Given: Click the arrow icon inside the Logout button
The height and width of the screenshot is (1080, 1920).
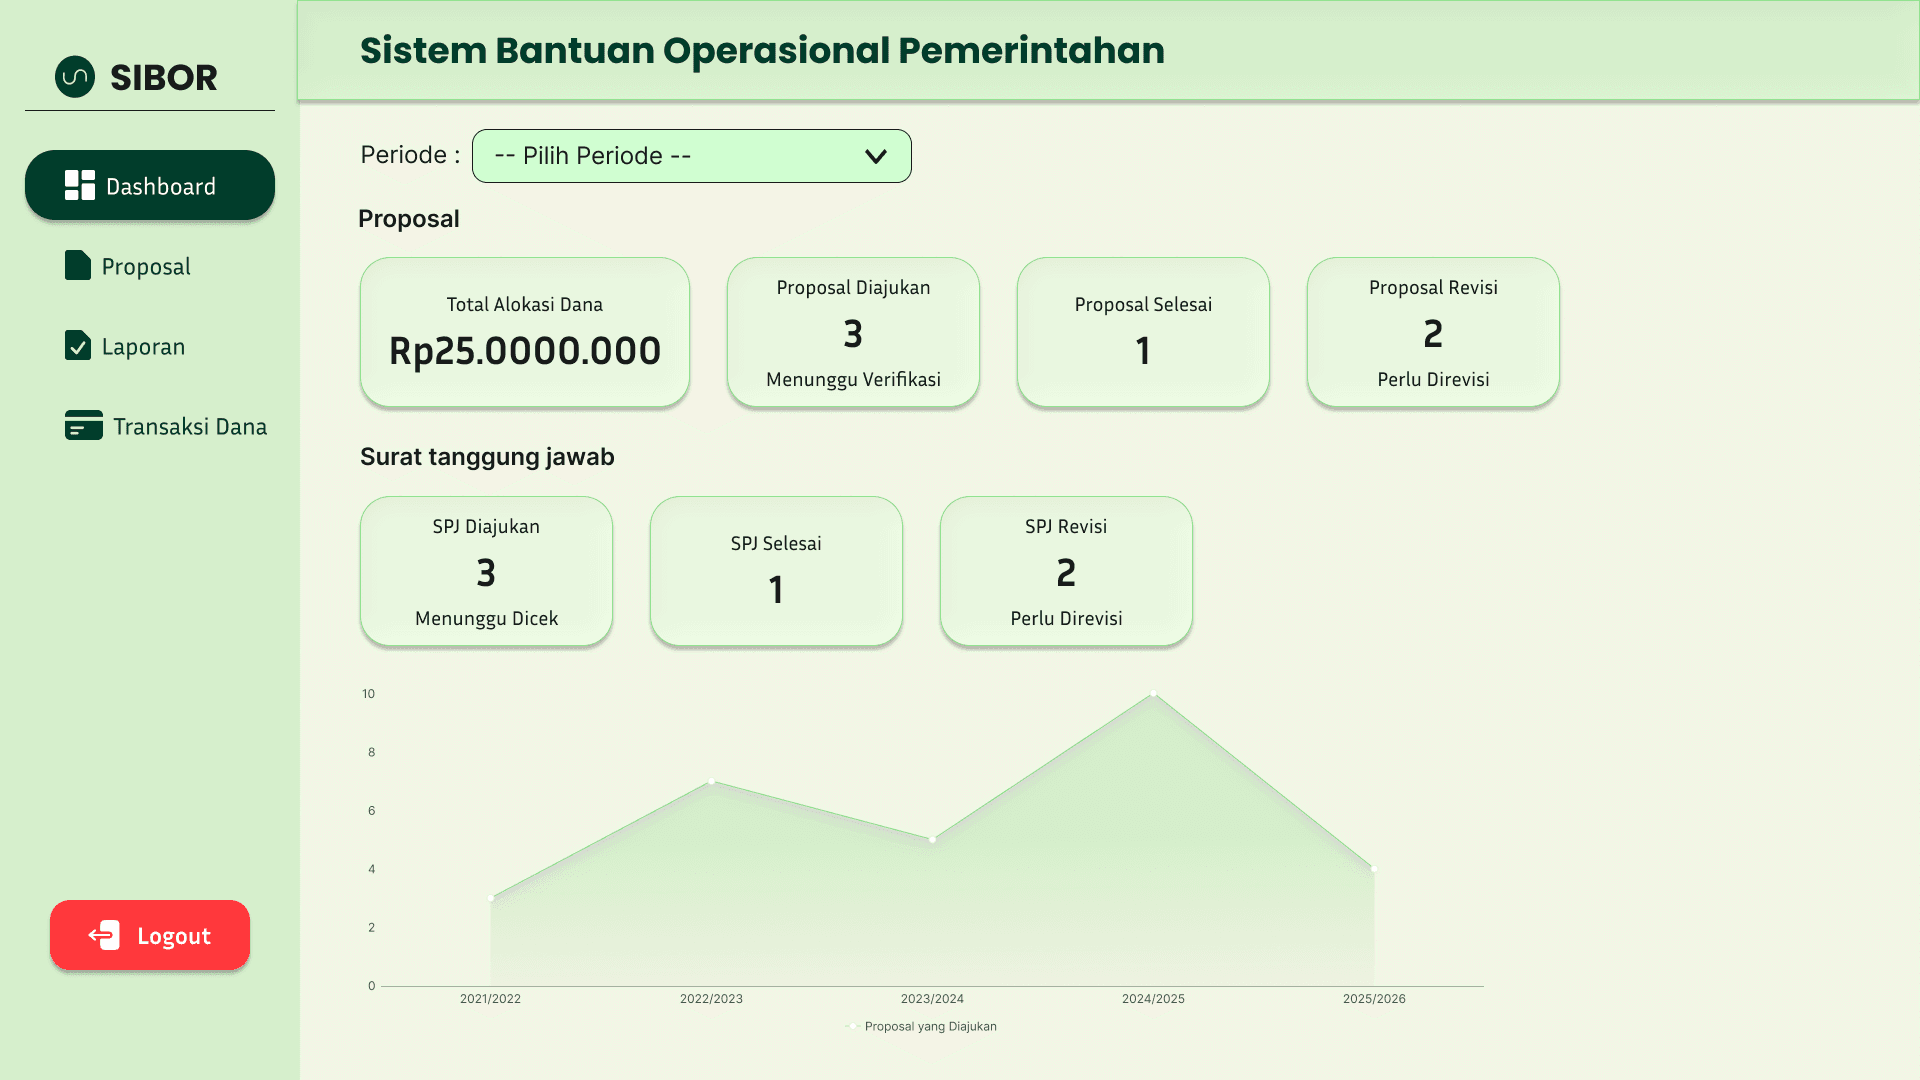Looking at the screenshot, I should (x=103, y=935).
